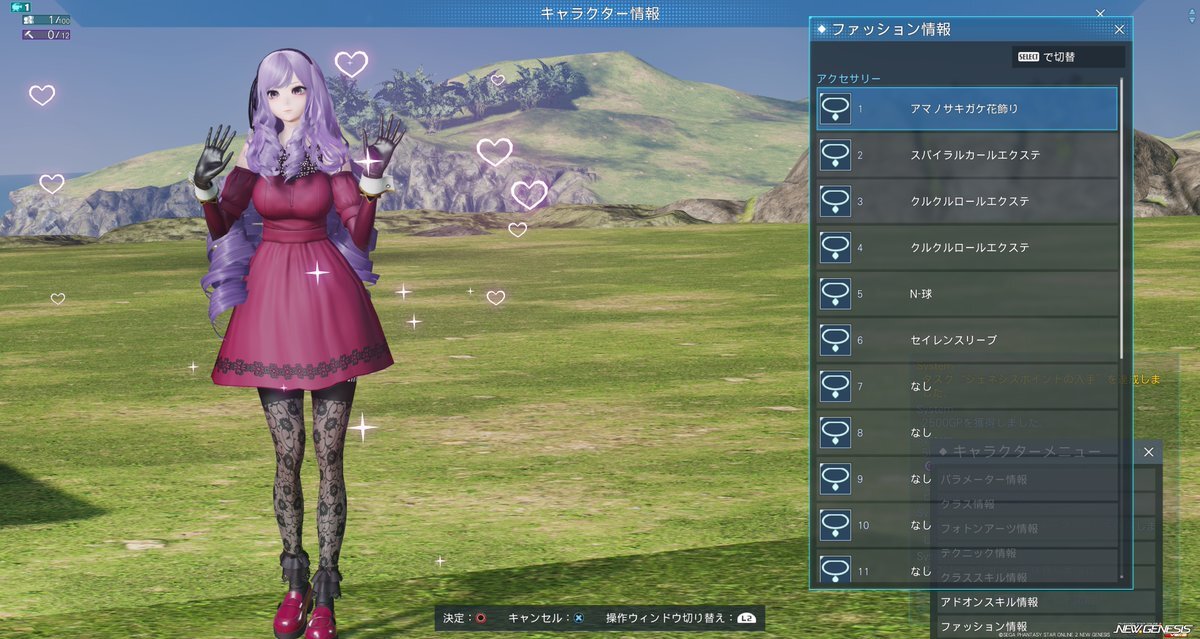This screenshot has height=639, width=1200.
Task: Click the accessory icon in slot 2
Action: (x=835, y=155)
